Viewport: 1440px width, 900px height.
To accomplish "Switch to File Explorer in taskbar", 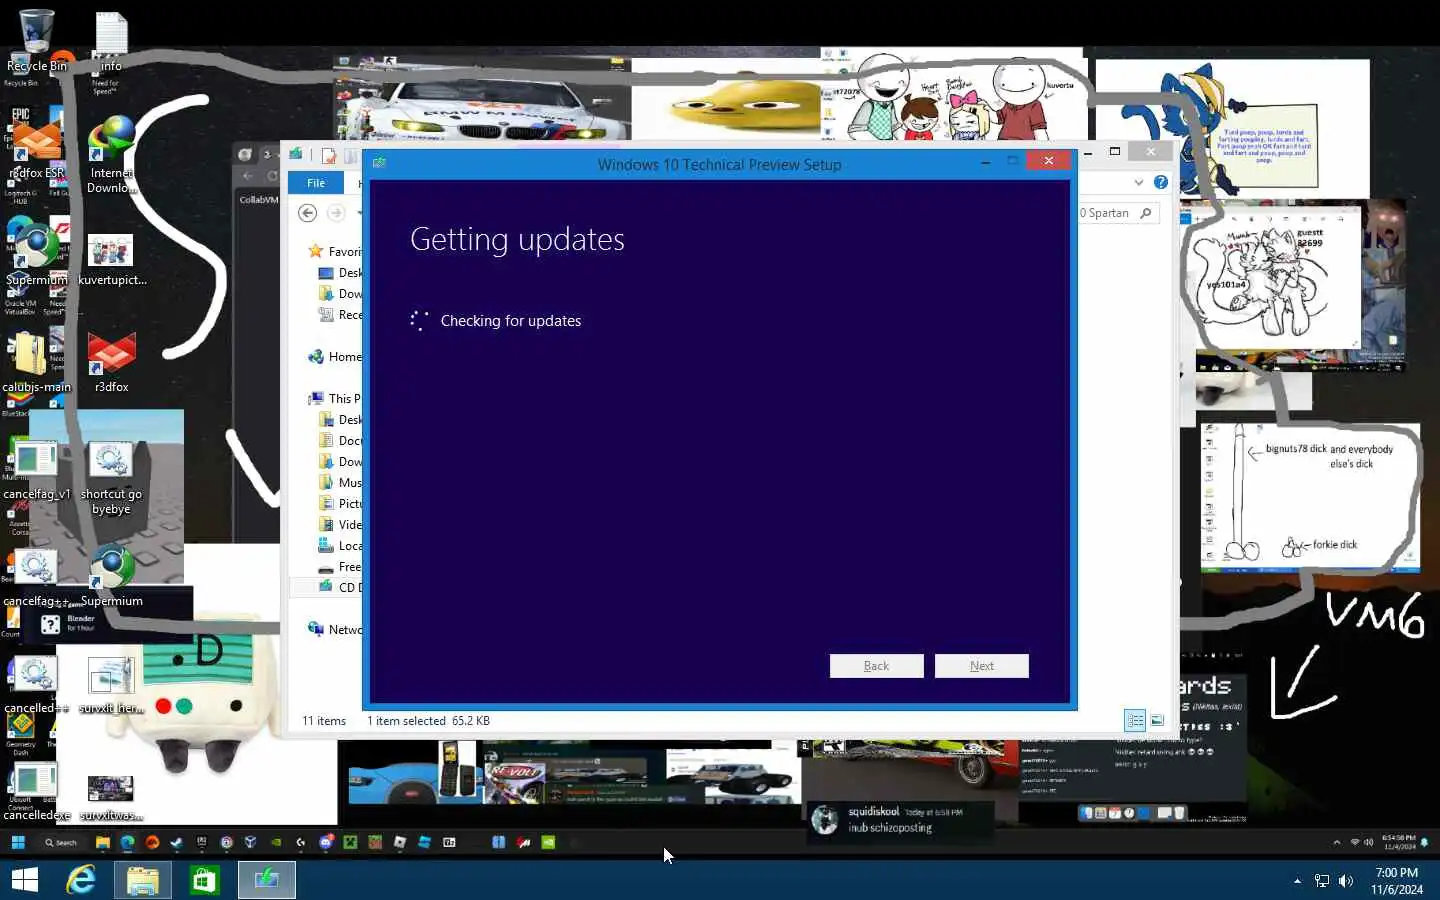I will (x=143, y=880).
